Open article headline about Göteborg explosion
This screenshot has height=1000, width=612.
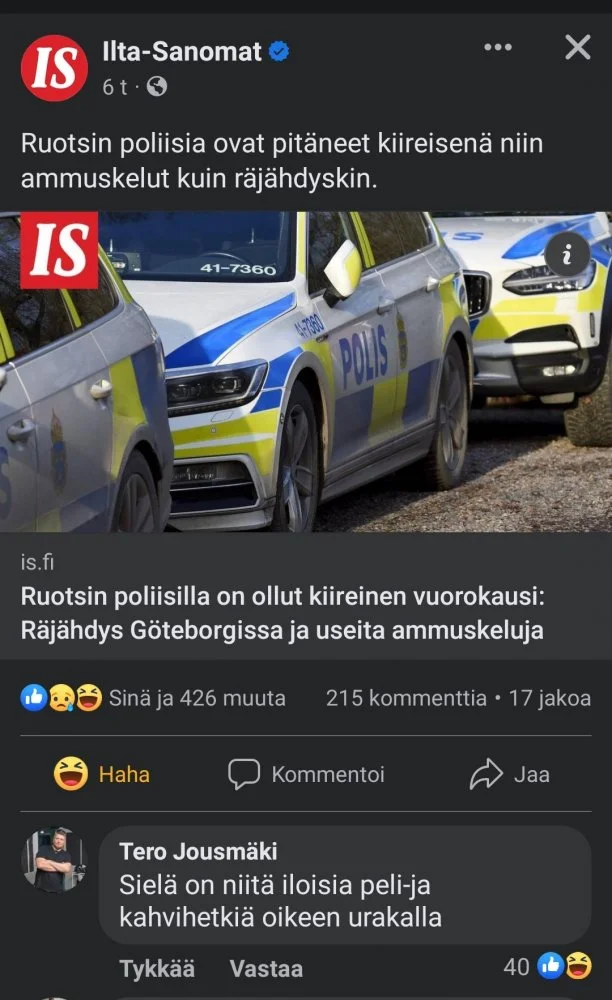click(282, 613)
